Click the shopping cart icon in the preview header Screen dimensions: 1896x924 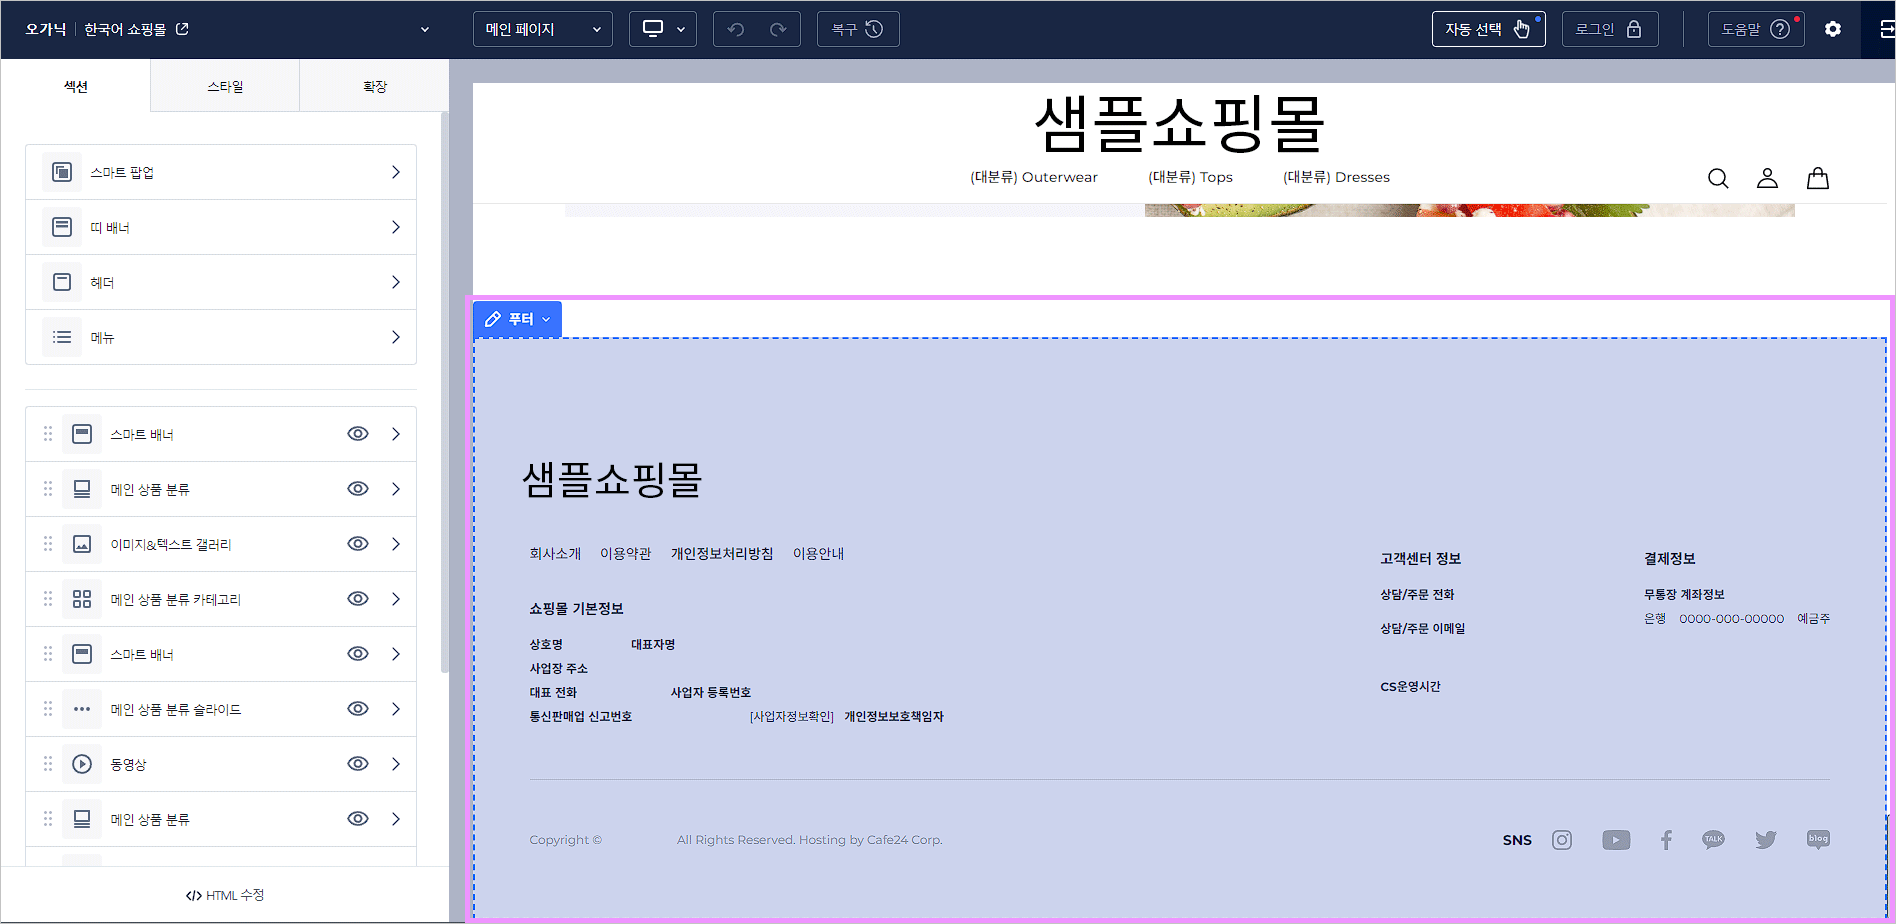[1818, 177]
